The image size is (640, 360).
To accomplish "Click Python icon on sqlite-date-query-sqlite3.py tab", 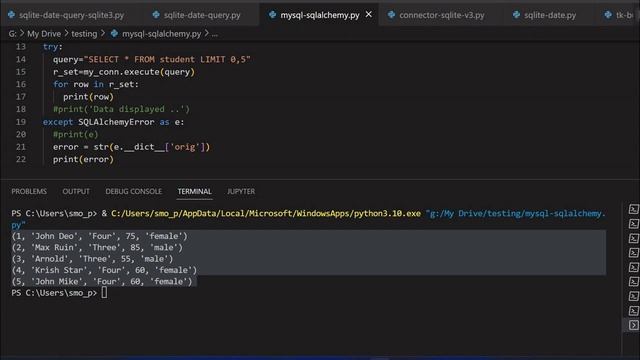I will 11,15.
